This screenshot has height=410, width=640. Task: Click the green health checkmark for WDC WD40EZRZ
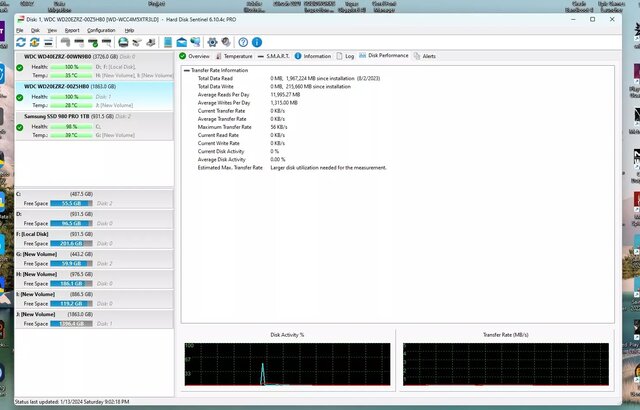(20, 67)
